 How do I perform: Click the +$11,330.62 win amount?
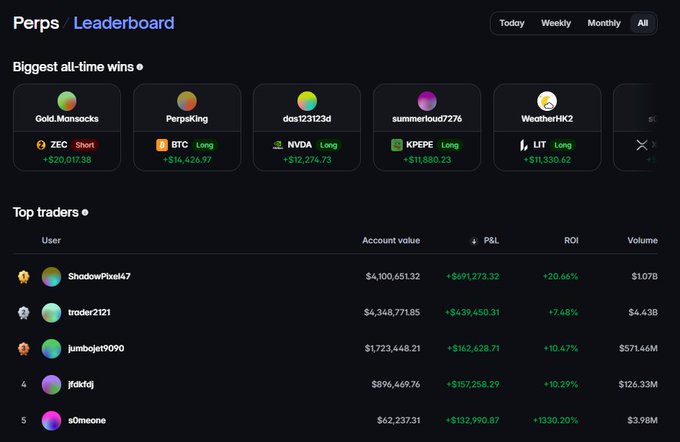[x=547, y=160]
